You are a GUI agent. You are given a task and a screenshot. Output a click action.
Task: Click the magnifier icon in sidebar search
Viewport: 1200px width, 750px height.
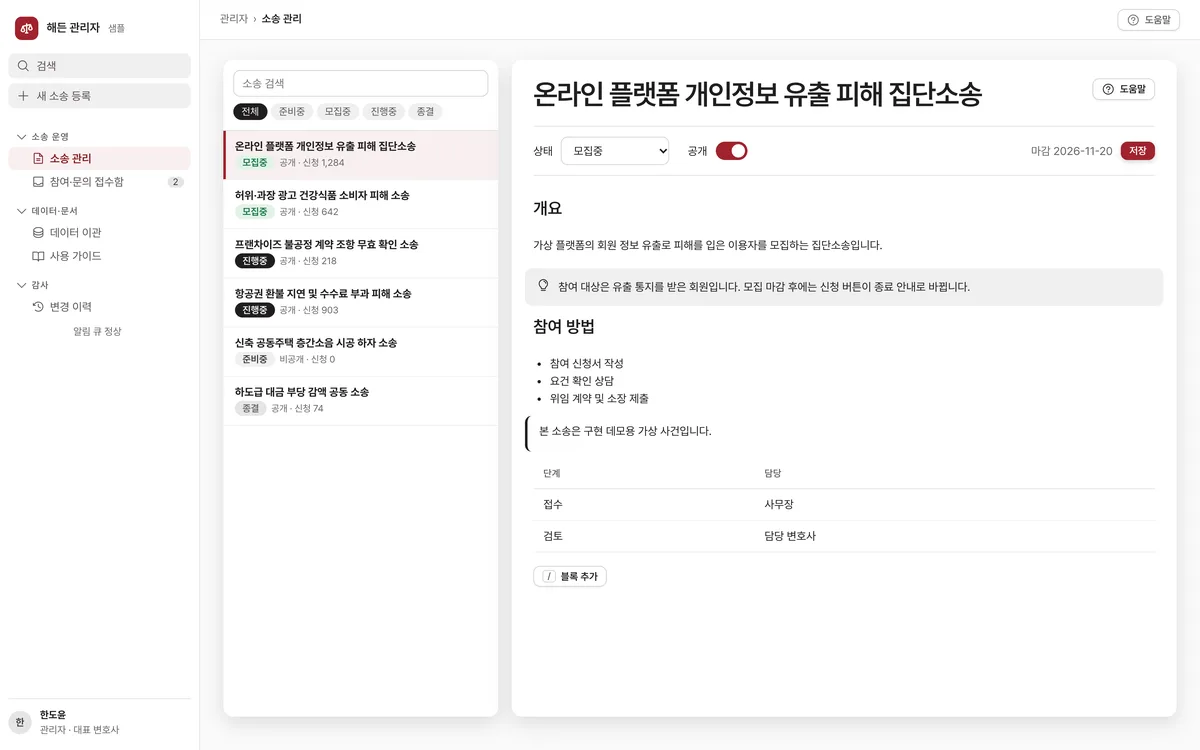[x=24, y=66]
